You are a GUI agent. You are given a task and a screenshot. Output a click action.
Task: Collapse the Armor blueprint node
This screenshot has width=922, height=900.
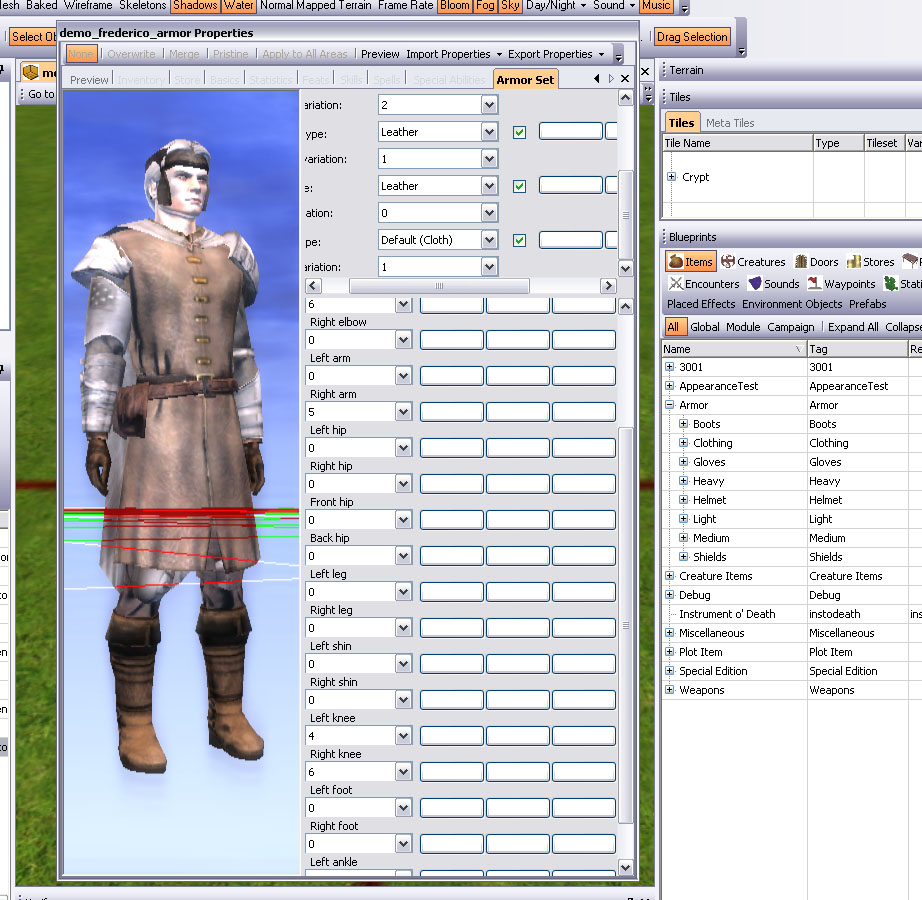coord(669,404)
